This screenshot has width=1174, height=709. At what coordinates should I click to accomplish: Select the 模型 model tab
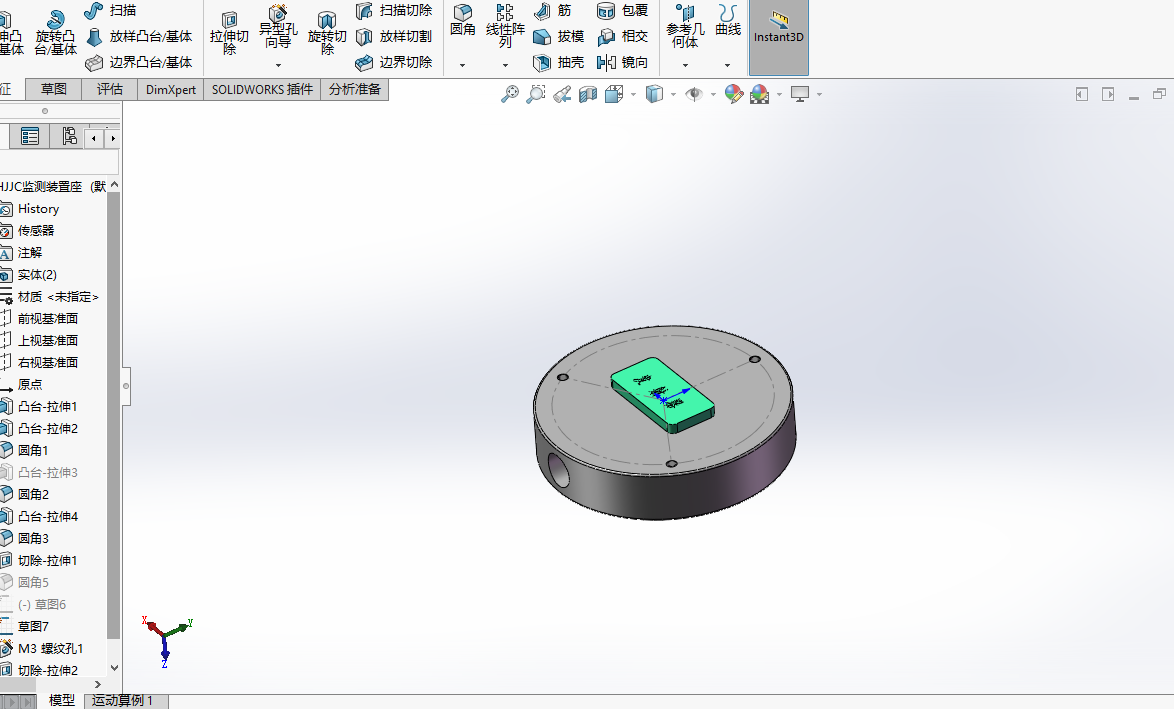pyautogui.click(x=61, y=701)
